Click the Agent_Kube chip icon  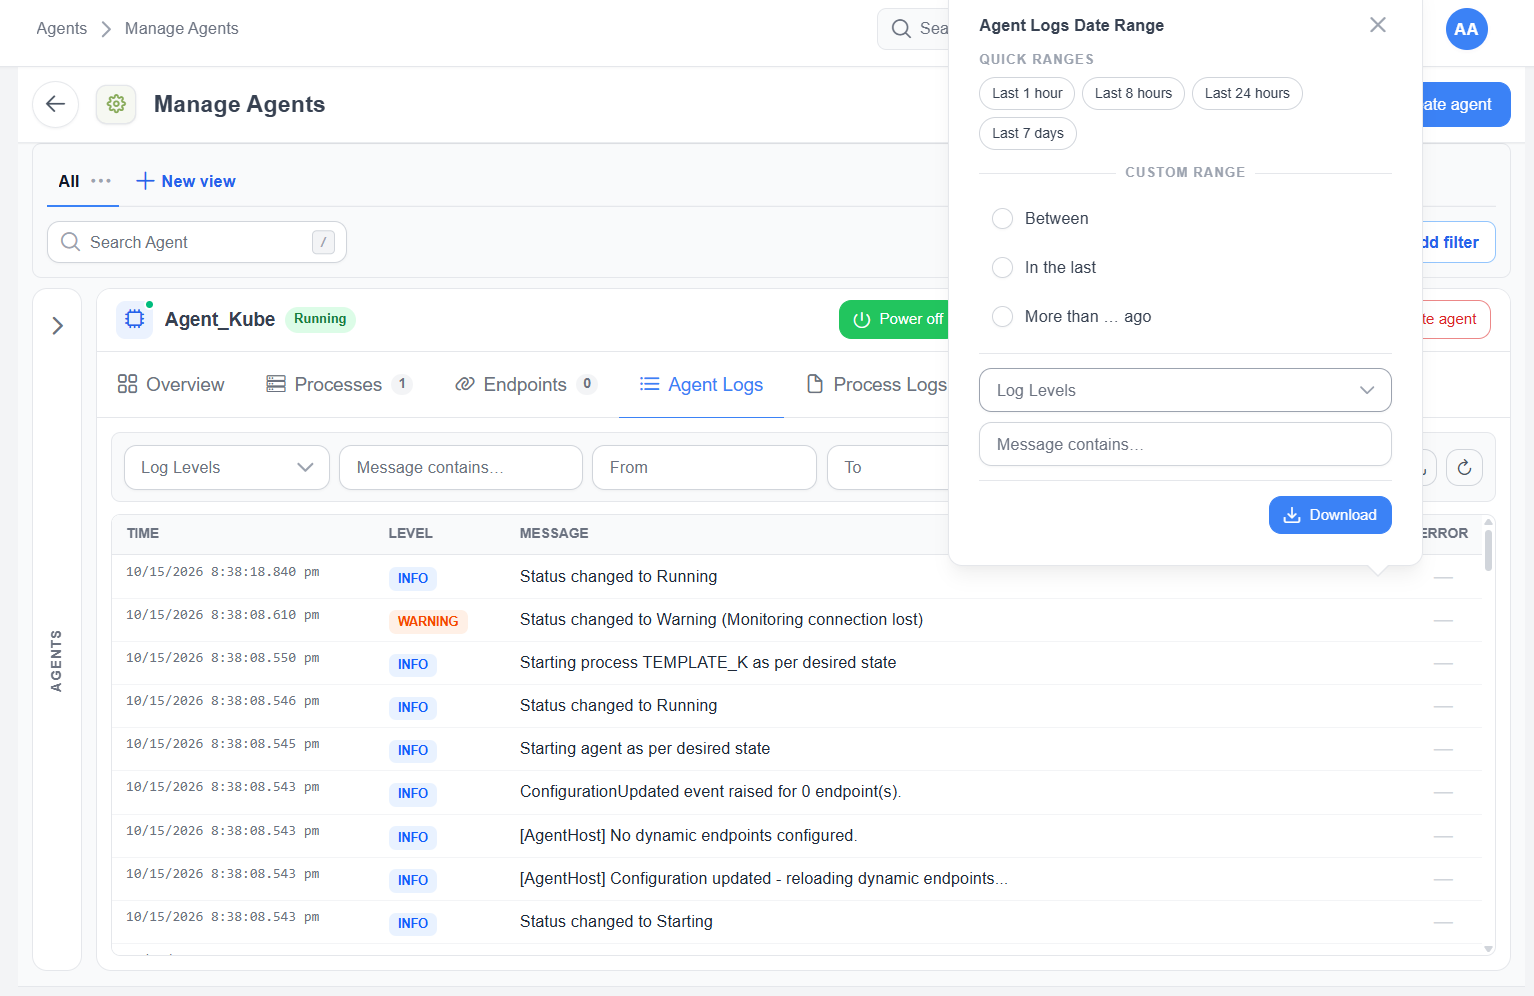tap(135, 319)
